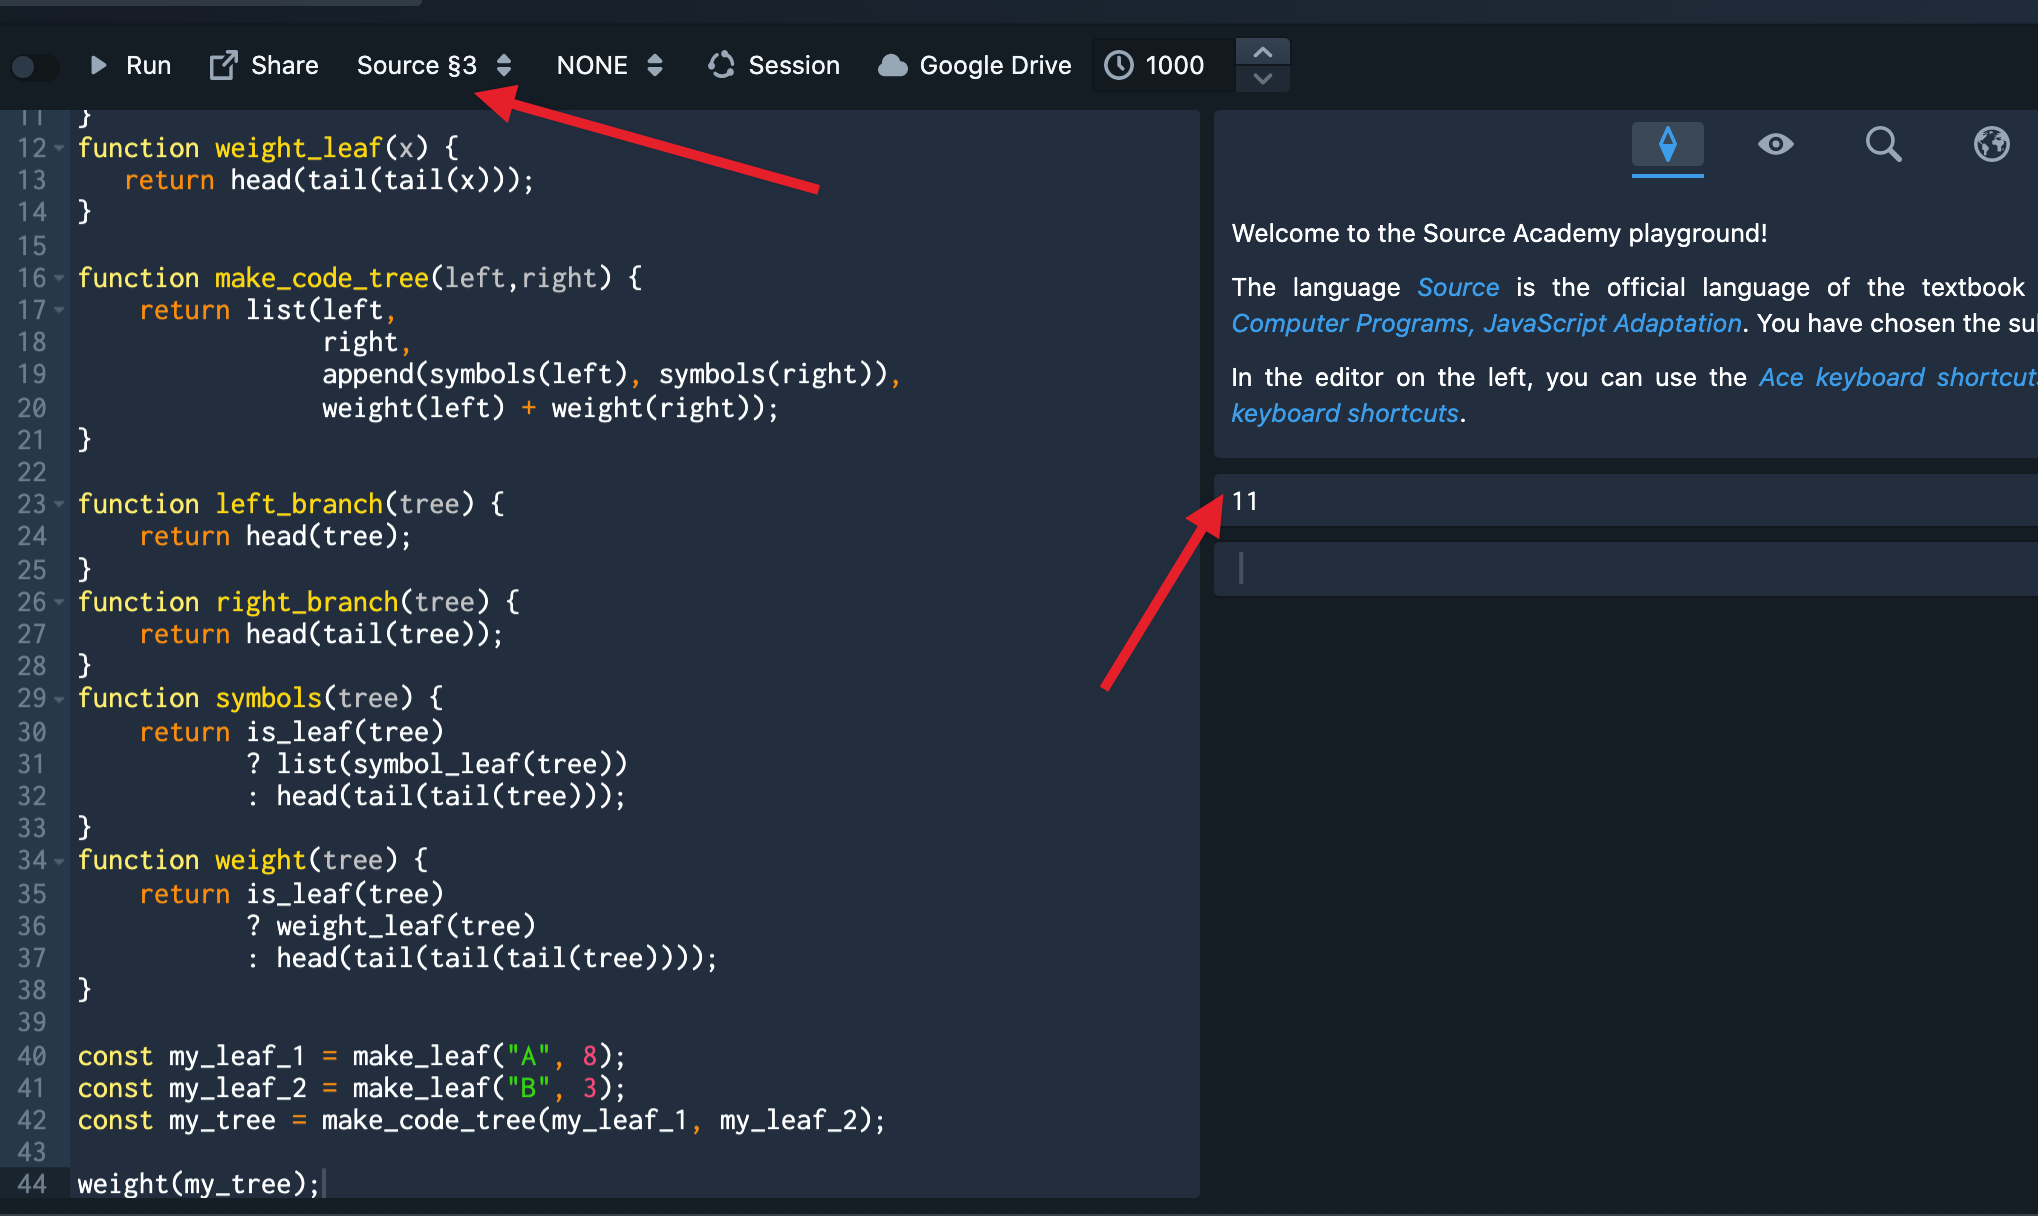Viewport: 2038px width, 1216px height.
Task: Open the Google Drive cloud menu
Action: (975, 66)
